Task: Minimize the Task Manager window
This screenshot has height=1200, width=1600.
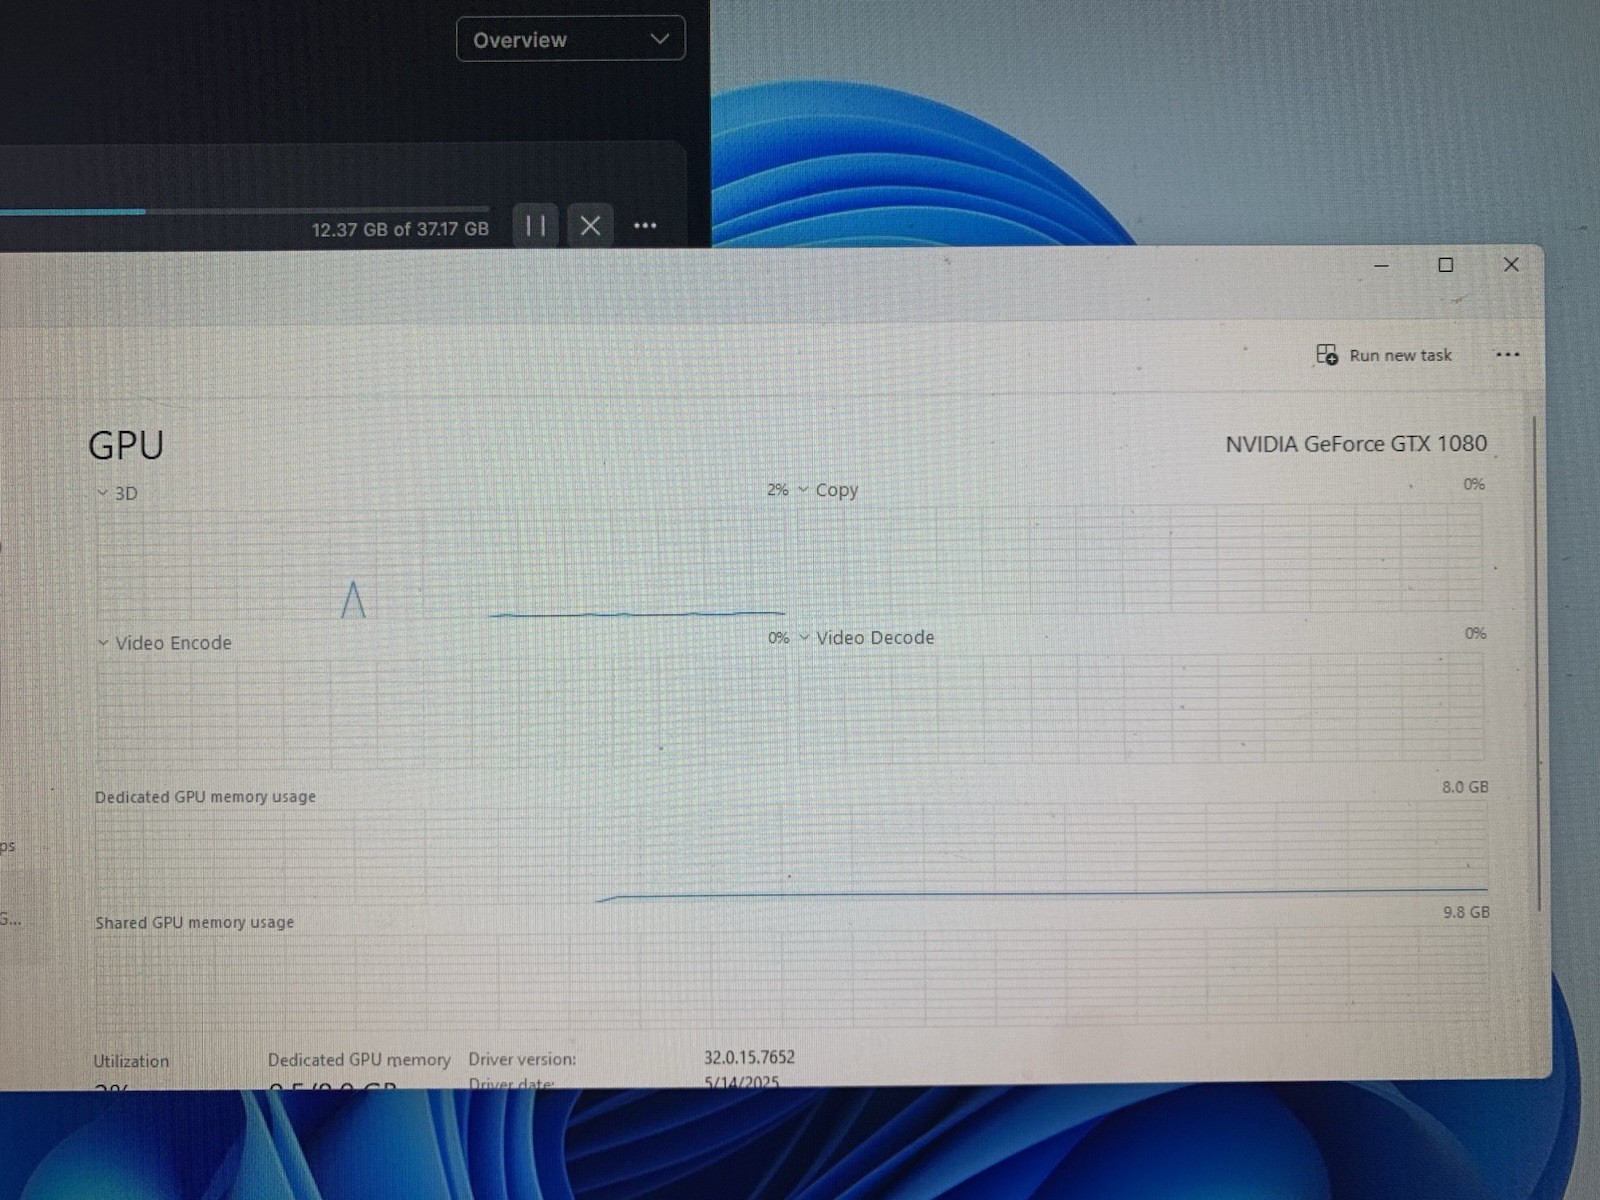Action: 1381,265
